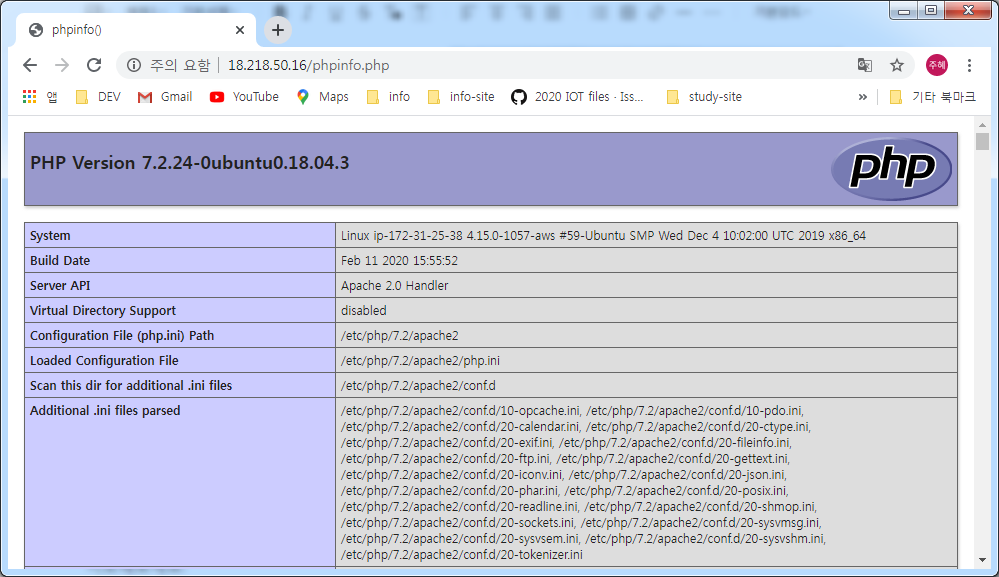Minimize the Chrome window
999x577 pixels.
[903, 10]
